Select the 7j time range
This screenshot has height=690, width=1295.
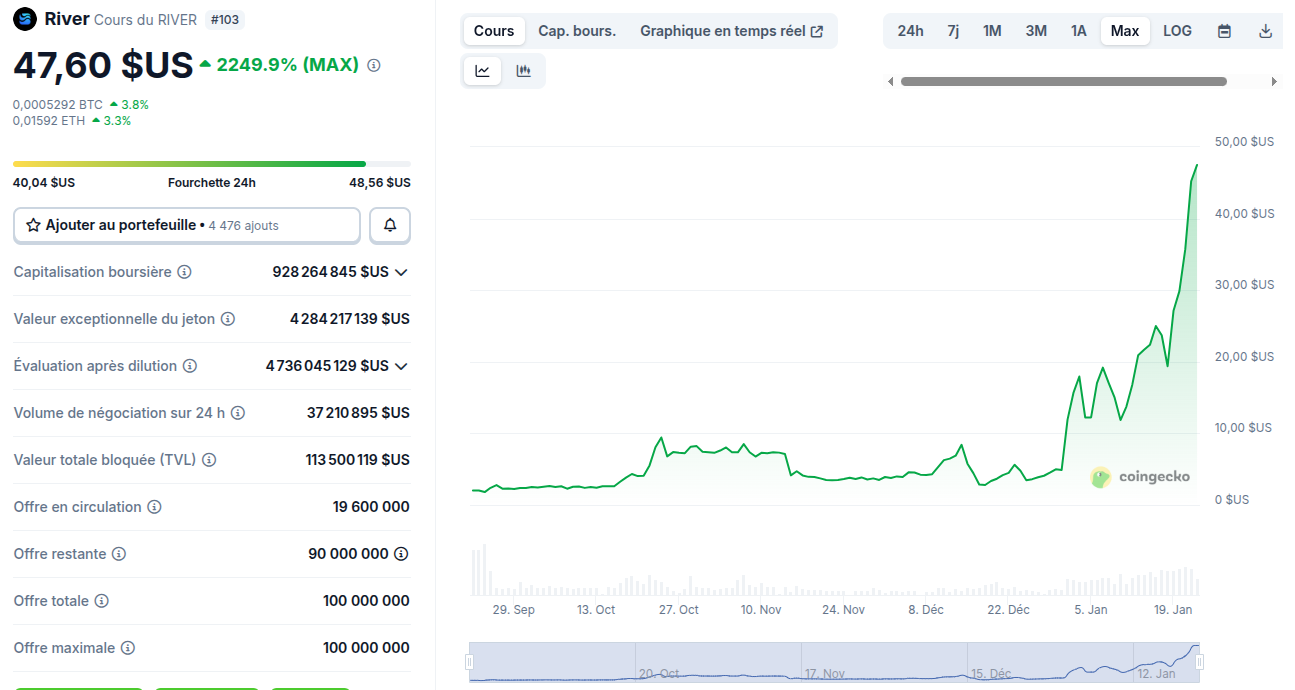click(x=953, y=31)
